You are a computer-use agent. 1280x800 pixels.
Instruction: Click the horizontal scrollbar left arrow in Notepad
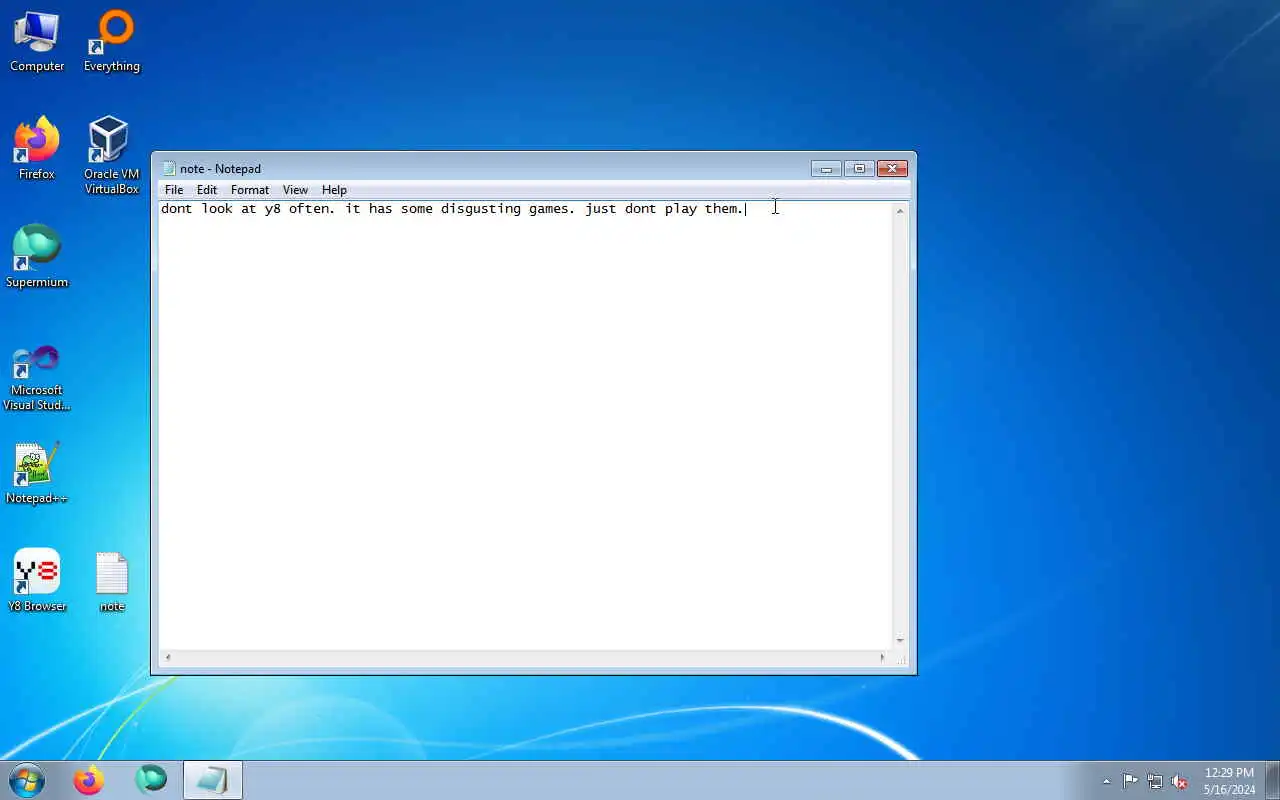(167, 657)
